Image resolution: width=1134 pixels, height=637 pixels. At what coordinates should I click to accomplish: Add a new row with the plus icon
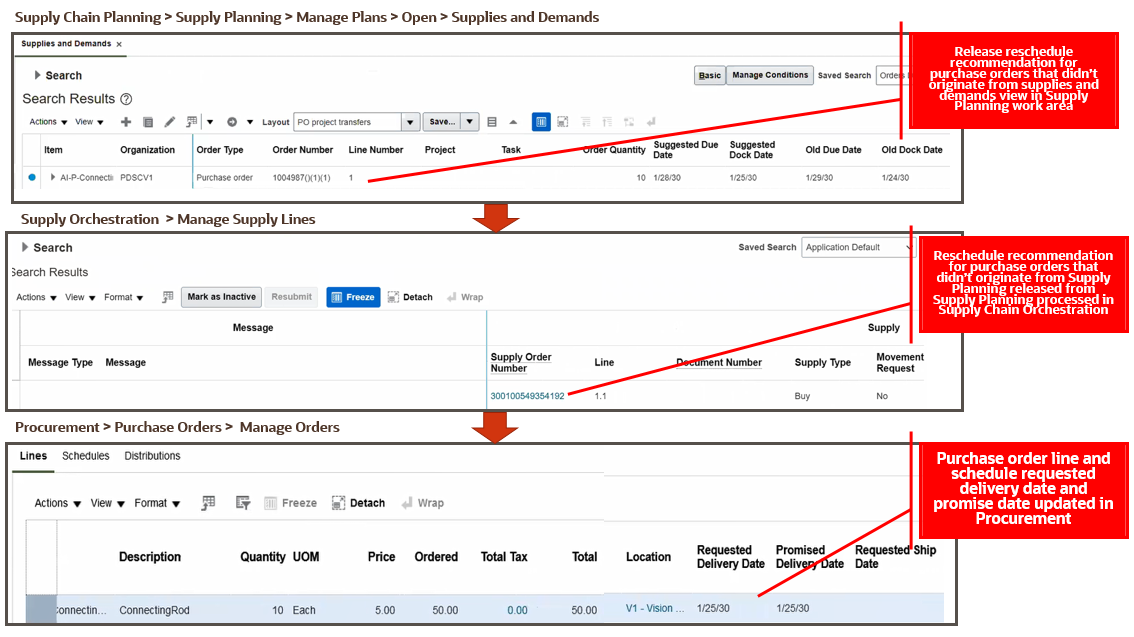[126, 122]
